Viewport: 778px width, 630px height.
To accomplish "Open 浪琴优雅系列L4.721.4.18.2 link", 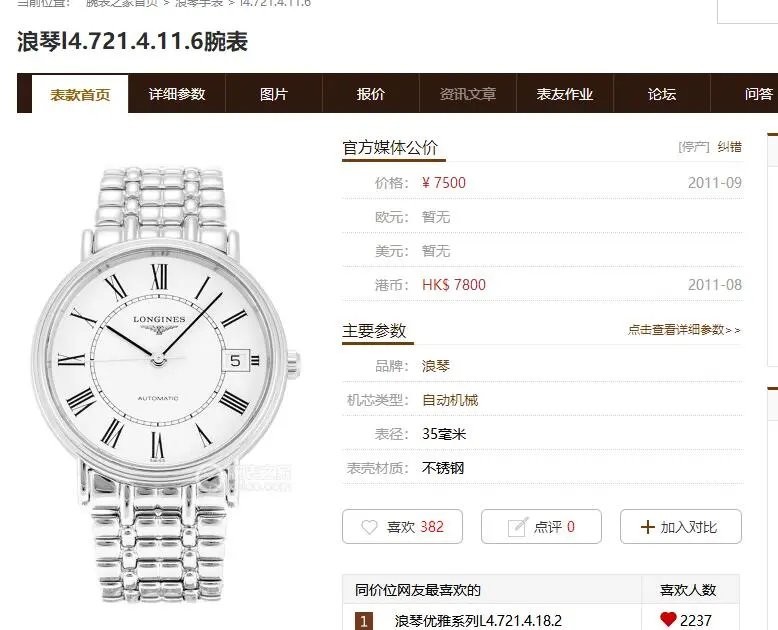I will tap(478, 621).
